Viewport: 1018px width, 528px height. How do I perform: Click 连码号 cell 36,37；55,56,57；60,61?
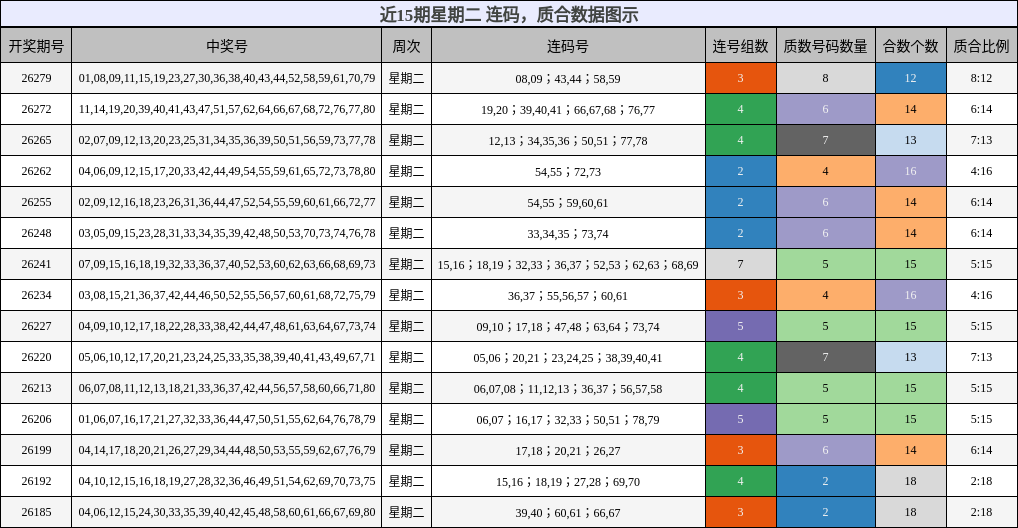(x=568, y=295)
